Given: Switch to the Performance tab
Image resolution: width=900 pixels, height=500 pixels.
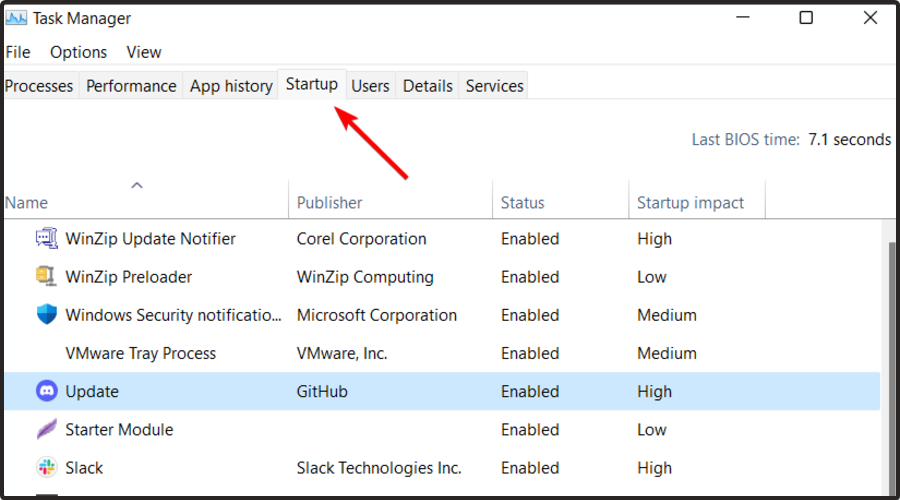Looking at the screenshot, I should tap(131, 86).
